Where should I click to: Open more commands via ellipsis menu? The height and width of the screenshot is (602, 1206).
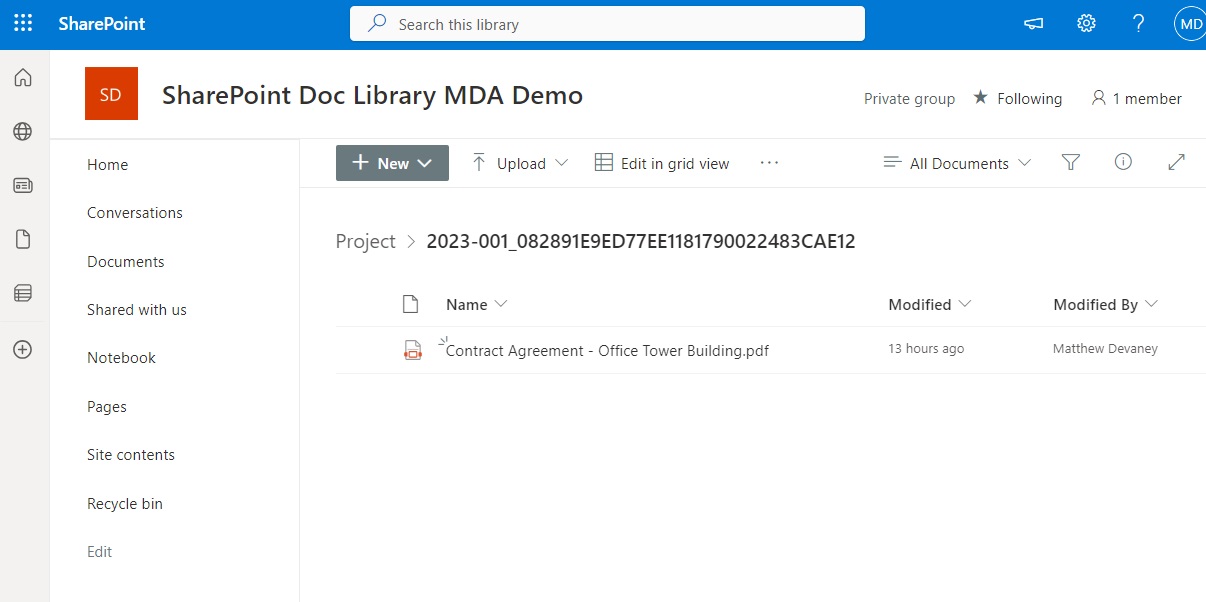[769, 162]
